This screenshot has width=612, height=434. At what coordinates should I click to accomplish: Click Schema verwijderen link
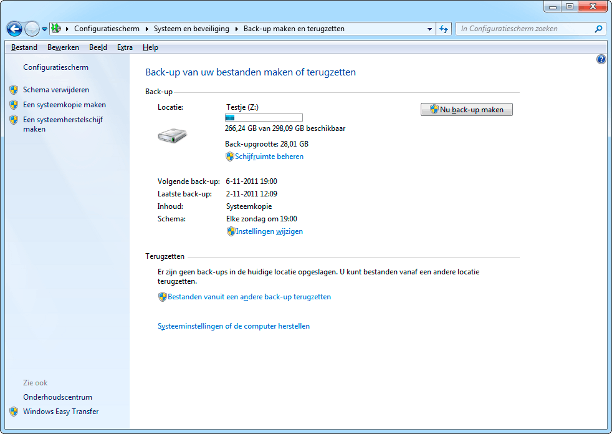pos(56,89)
